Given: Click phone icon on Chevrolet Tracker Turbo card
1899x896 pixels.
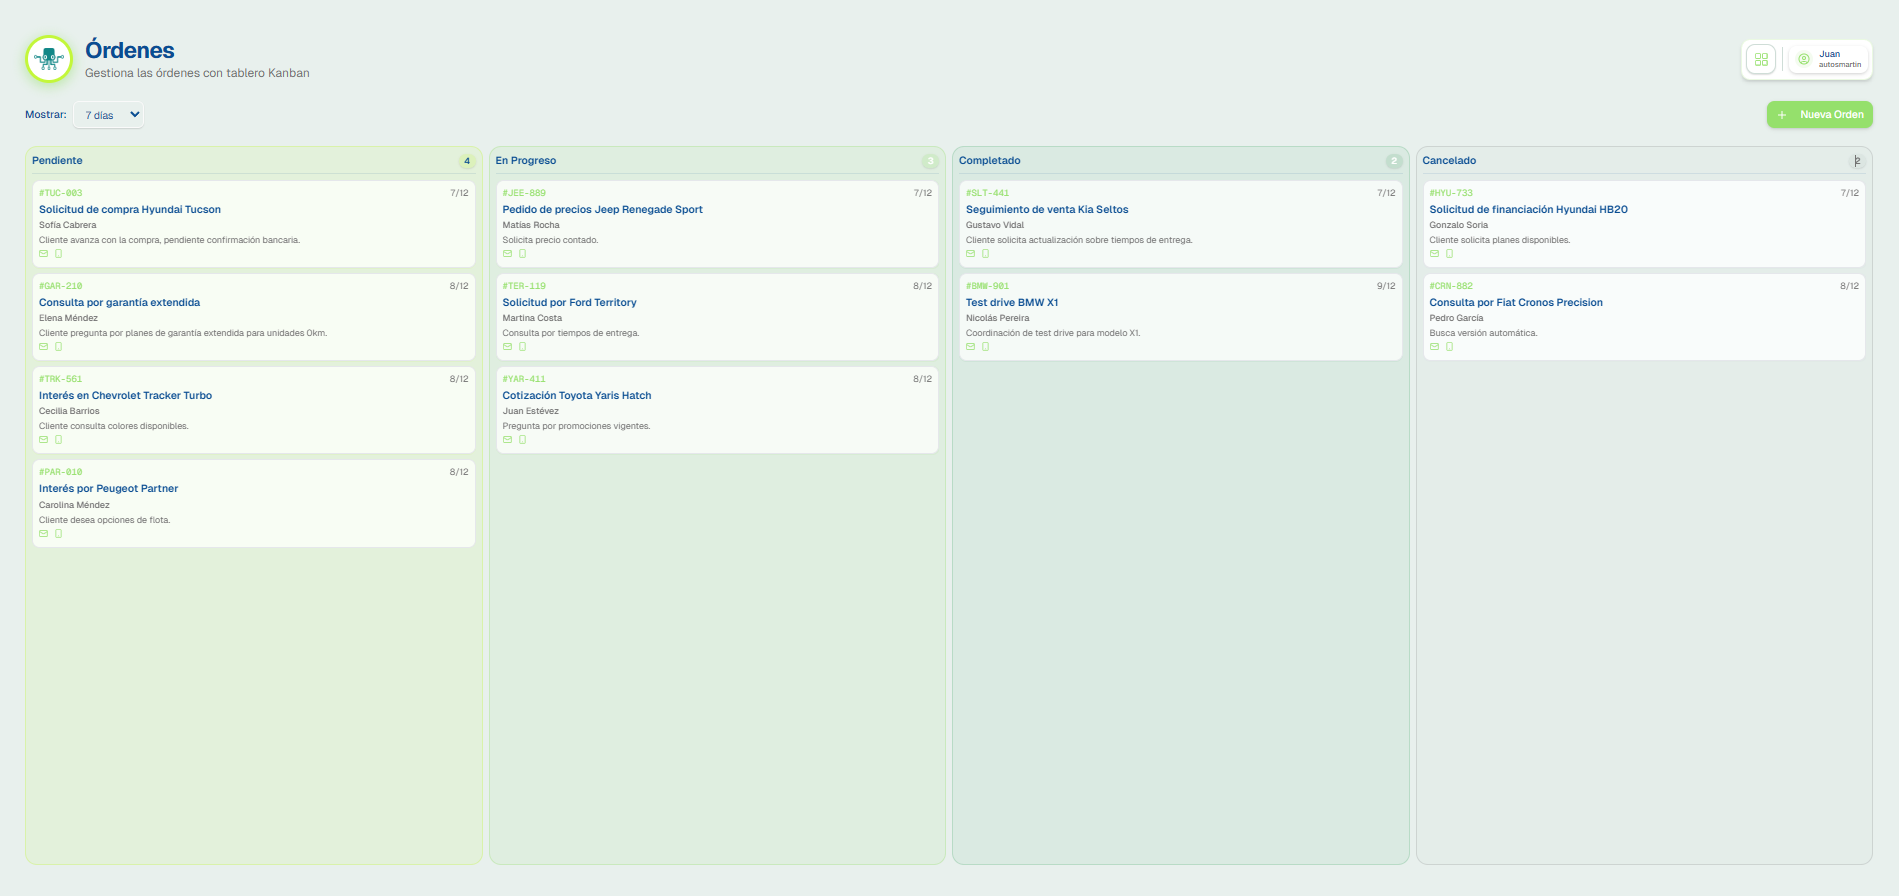Looking at the screenshot, I should coord(58,440).
